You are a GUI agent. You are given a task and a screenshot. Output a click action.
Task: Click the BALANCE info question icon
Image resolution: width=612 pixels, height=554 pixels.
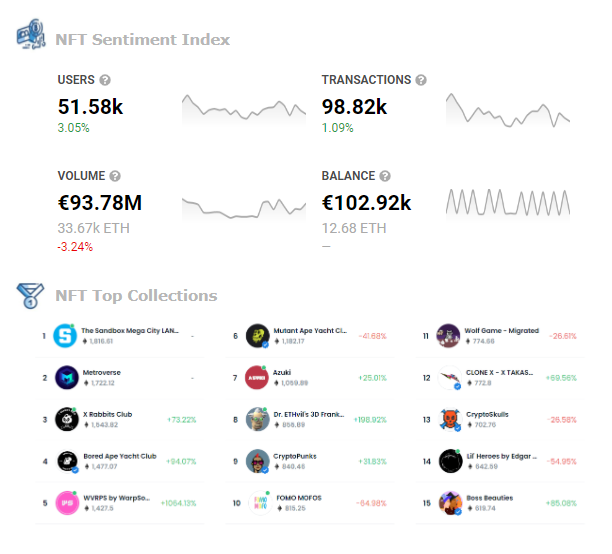[385, 176]
